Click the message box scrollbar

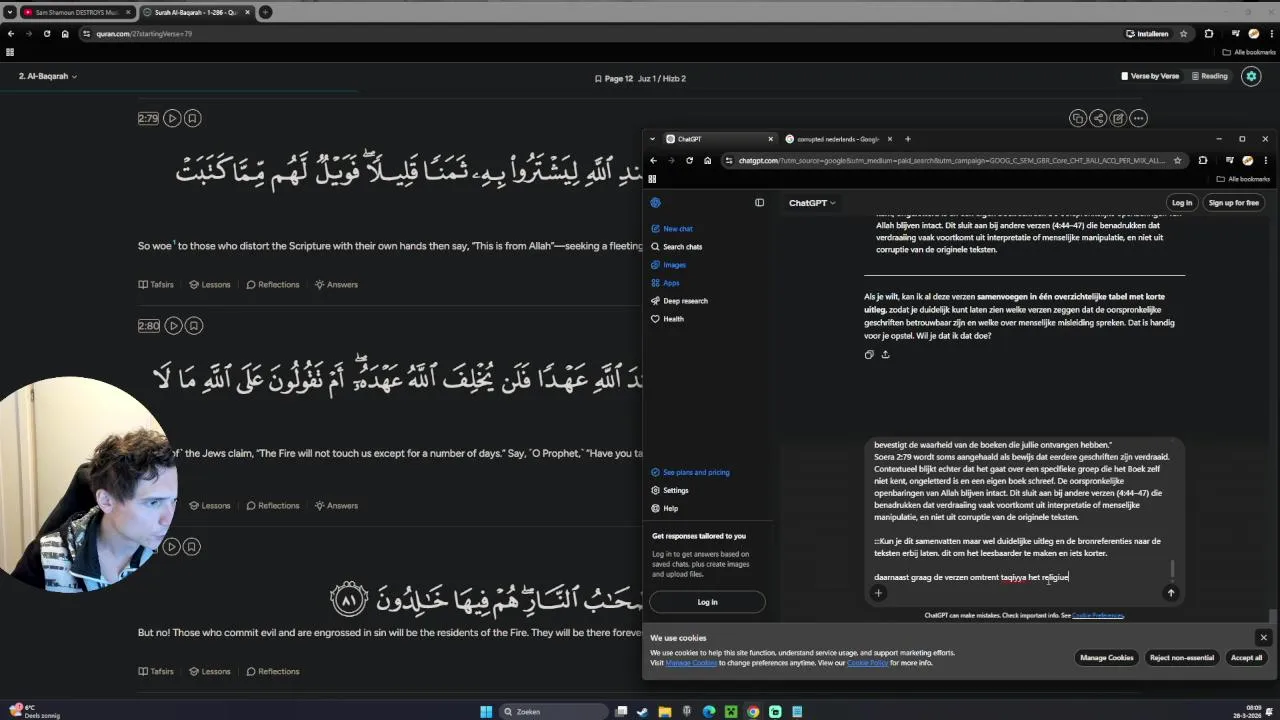tap(1172, 569)
